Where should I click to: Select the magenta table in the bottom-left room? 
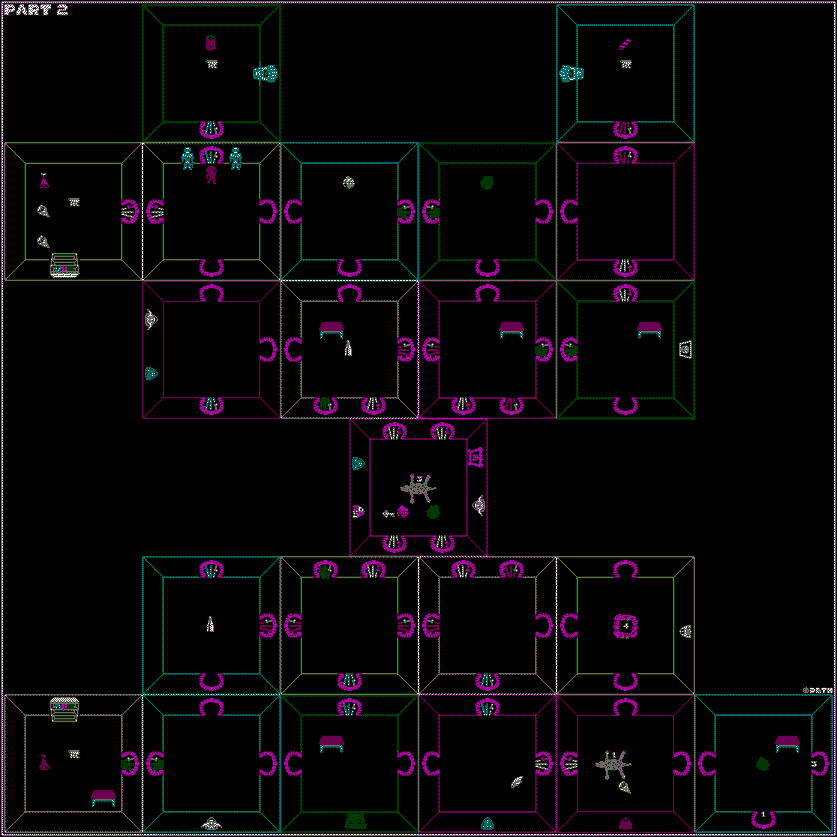tap(104, 797)
